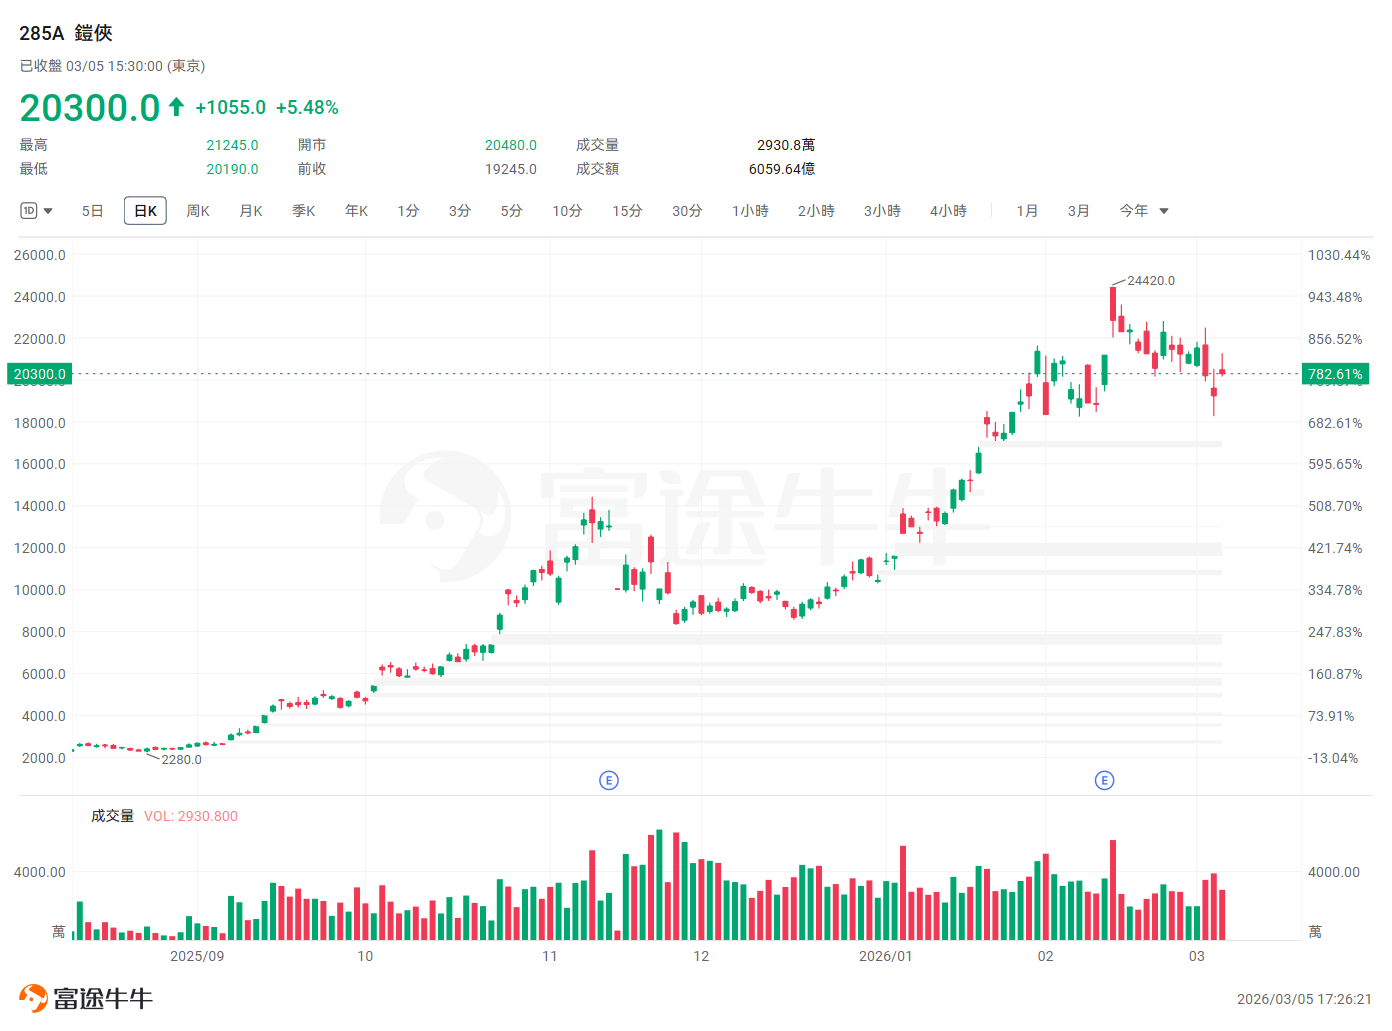
Task: Click the 24420.0 high price marker
Action: [x=1150, y=281]
